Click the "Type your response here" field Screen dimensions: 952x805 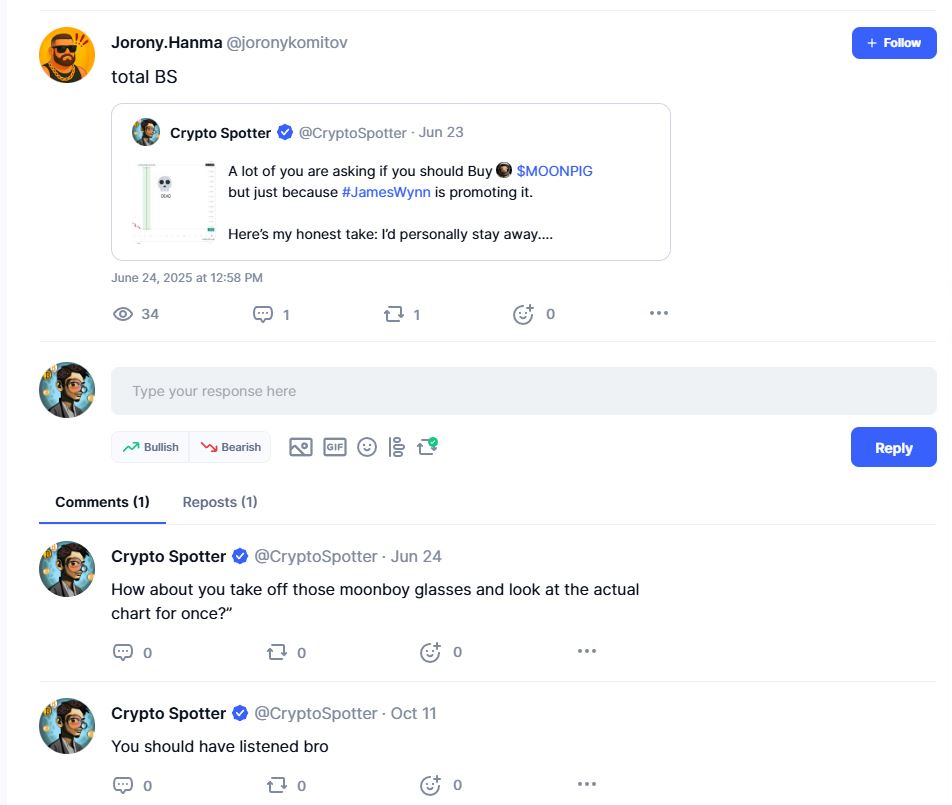click(523, 391)
